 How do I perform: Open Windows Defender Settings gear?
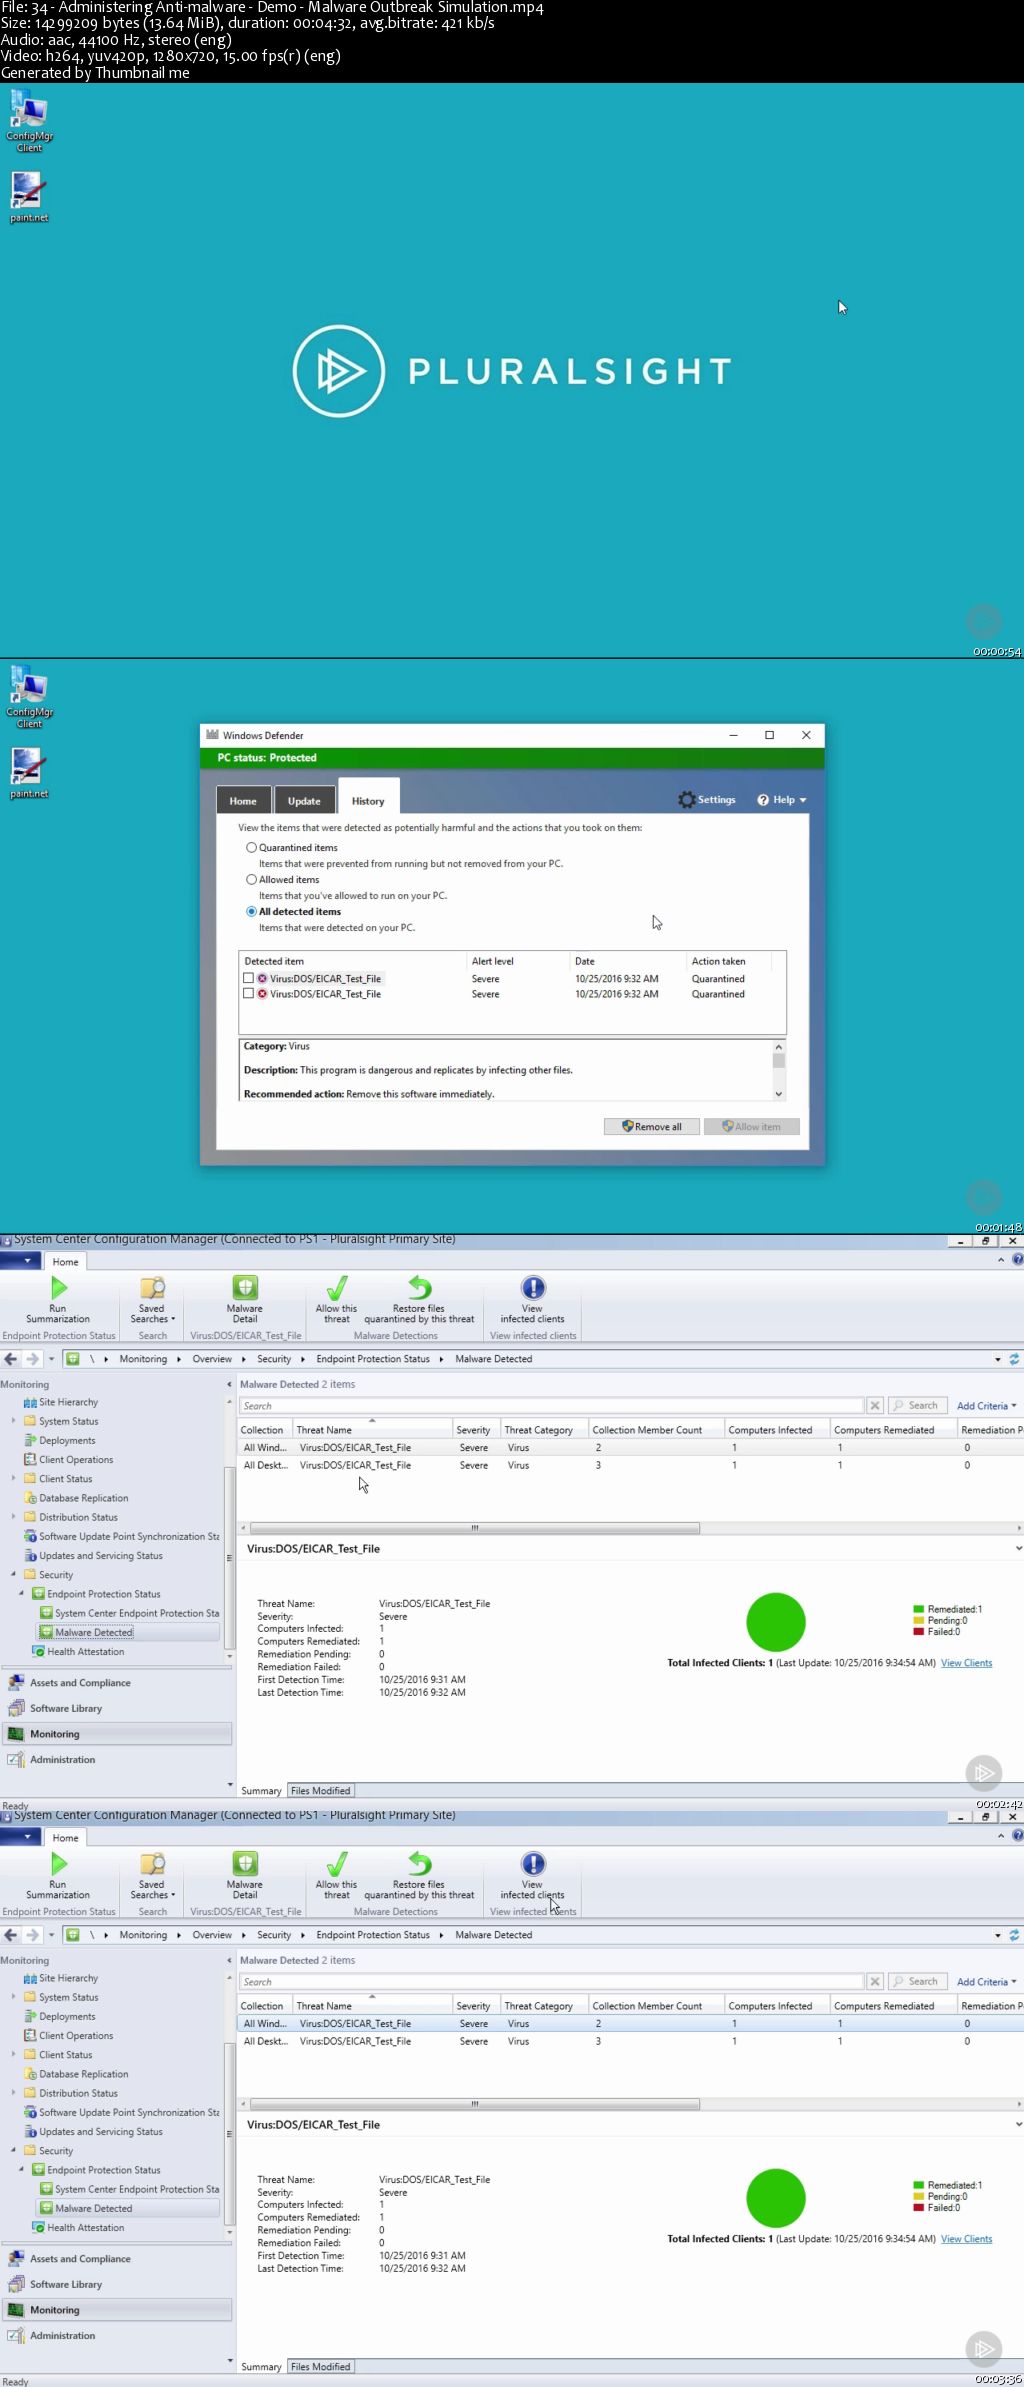686,799
